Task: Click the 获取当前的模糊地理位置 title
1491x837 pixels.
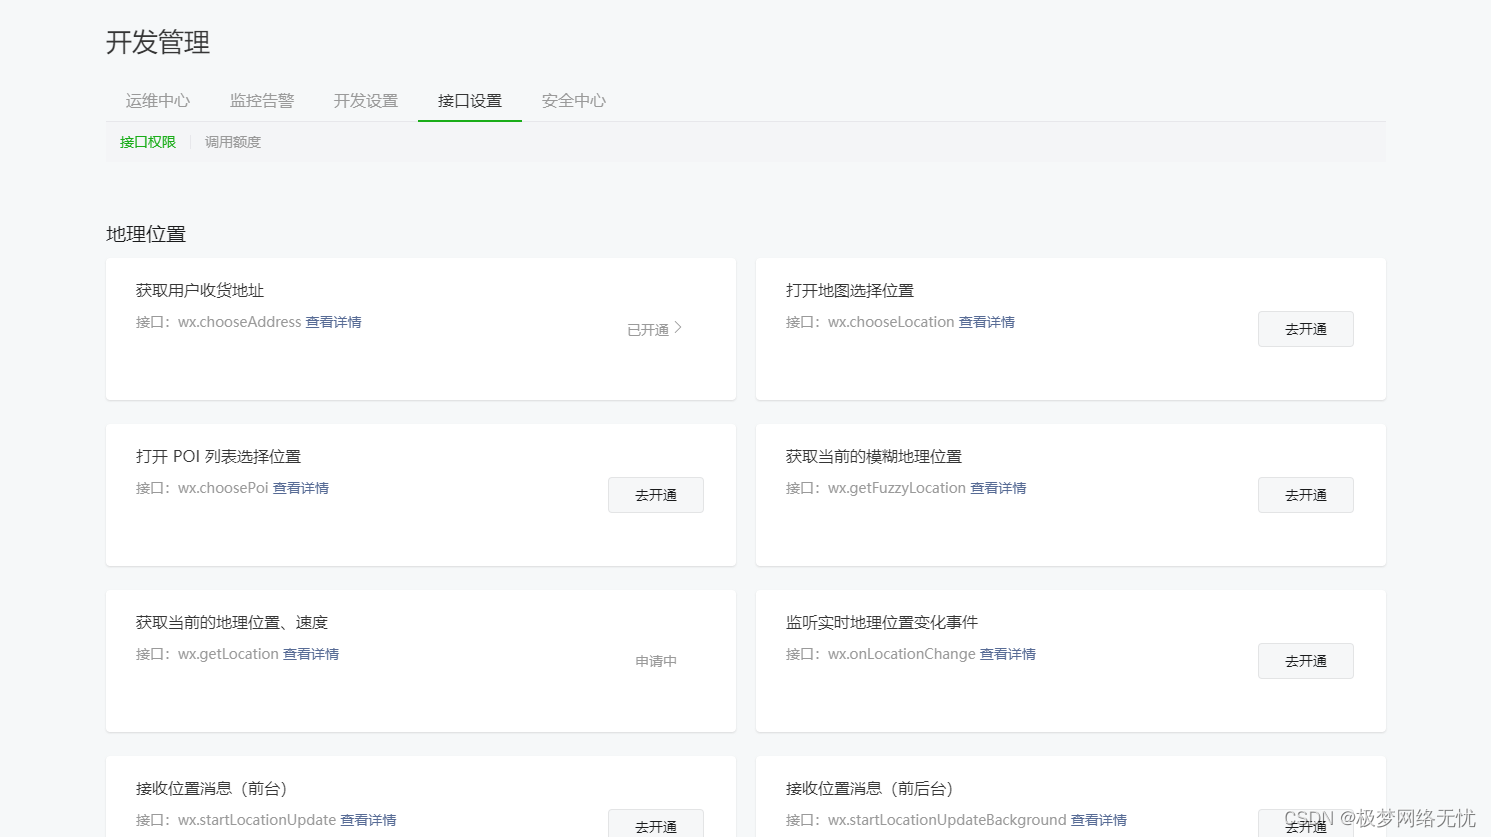Action: (874, 457)
